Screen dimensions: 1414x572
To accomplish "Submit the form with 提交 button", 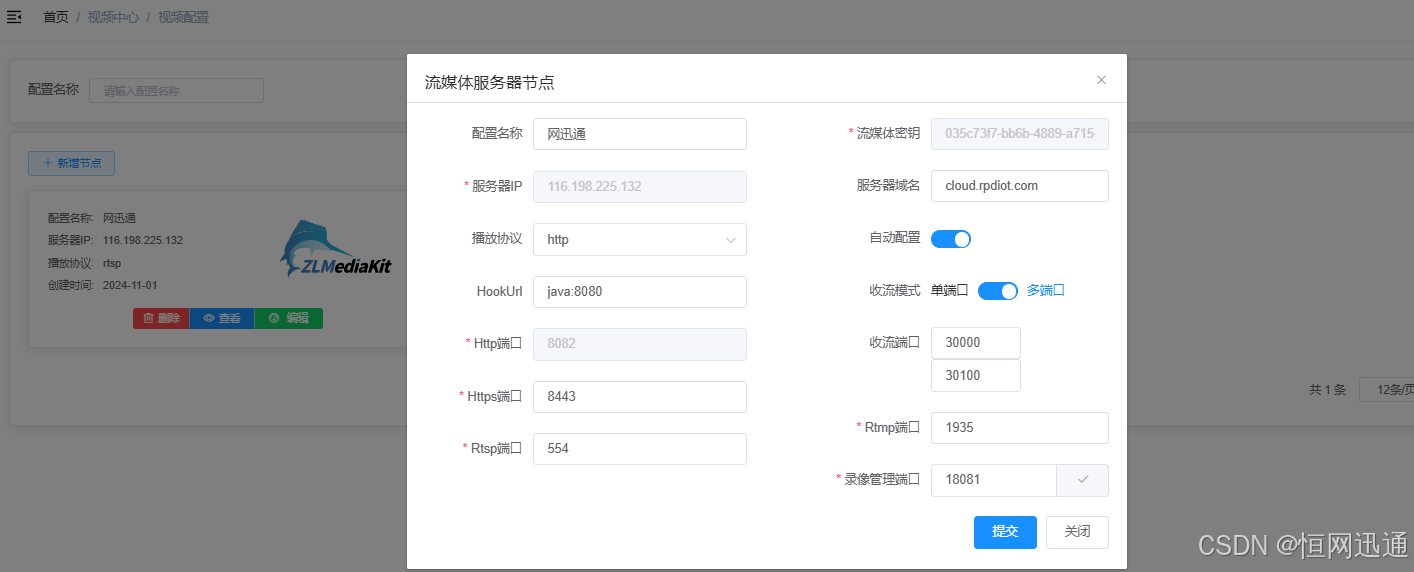I will [x=1005, y=532].
